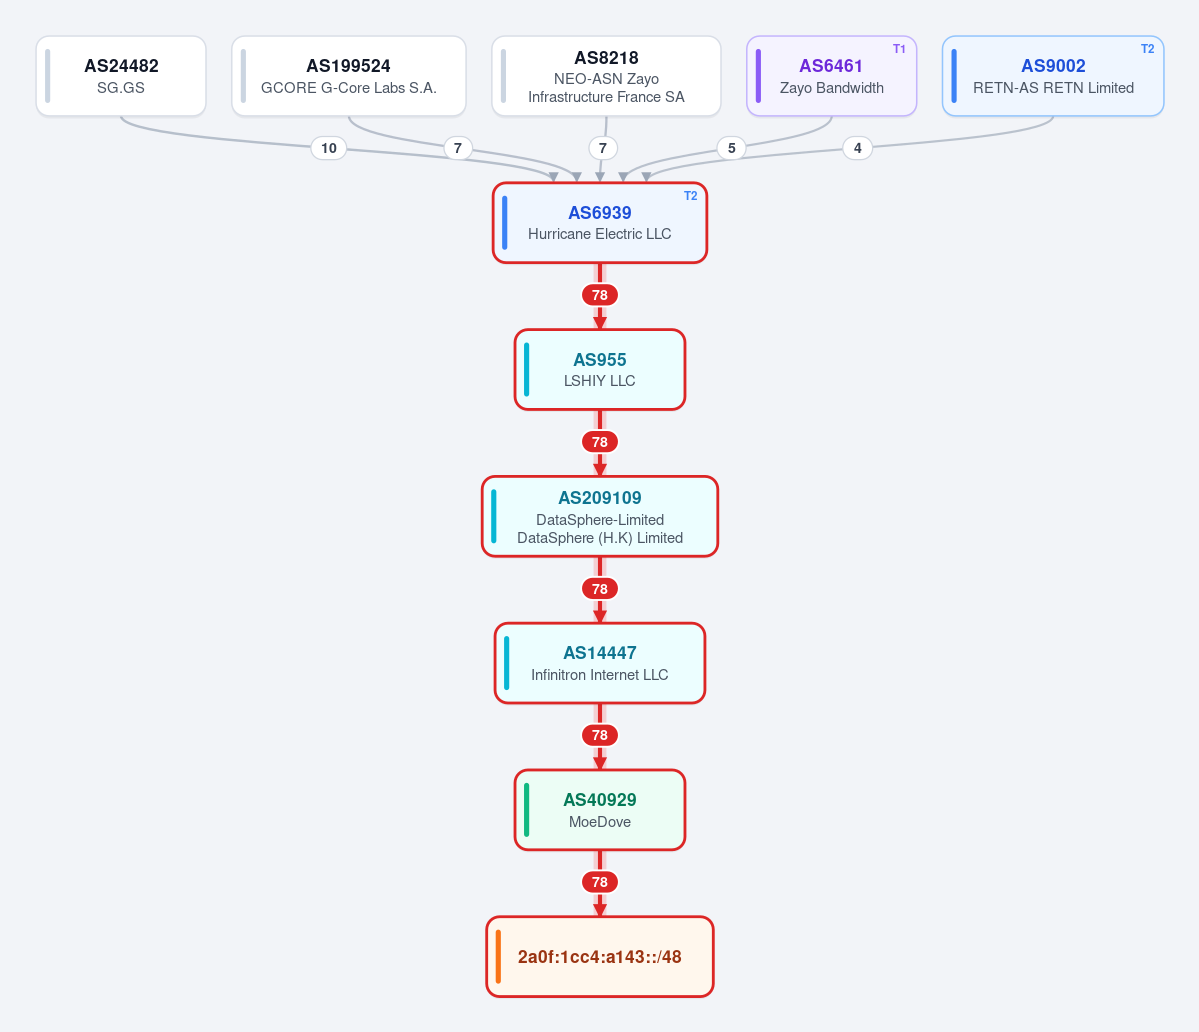Viewport: 1199px width, 1032px height.
Task: Click the edge count badge labeled 4
Action: (857, 148)
